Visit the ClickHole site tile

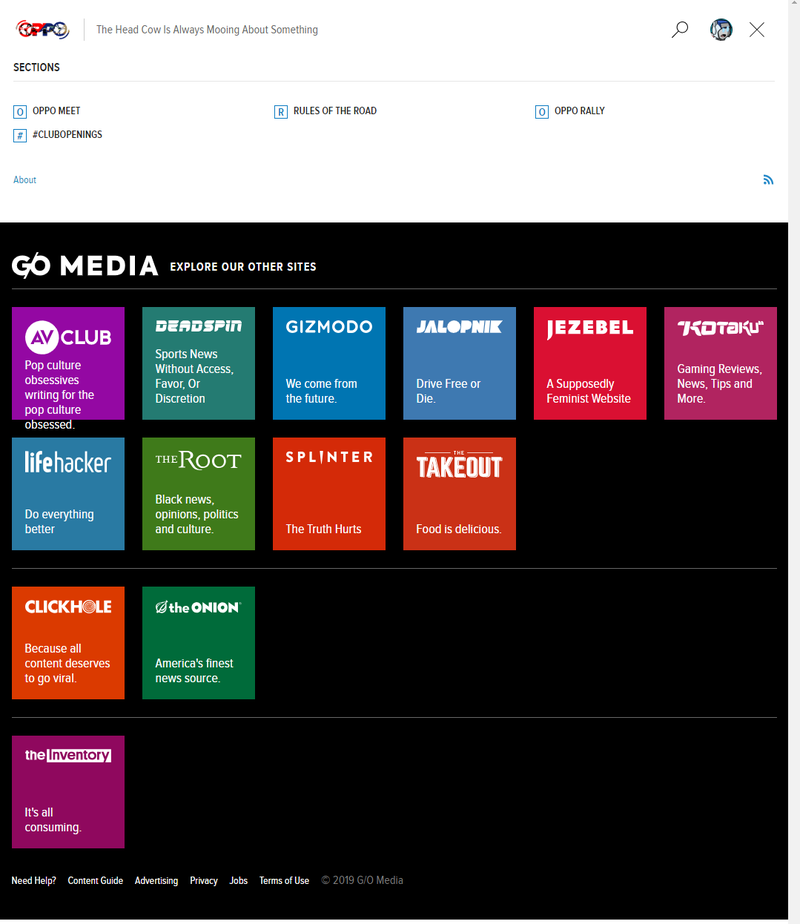68,643
